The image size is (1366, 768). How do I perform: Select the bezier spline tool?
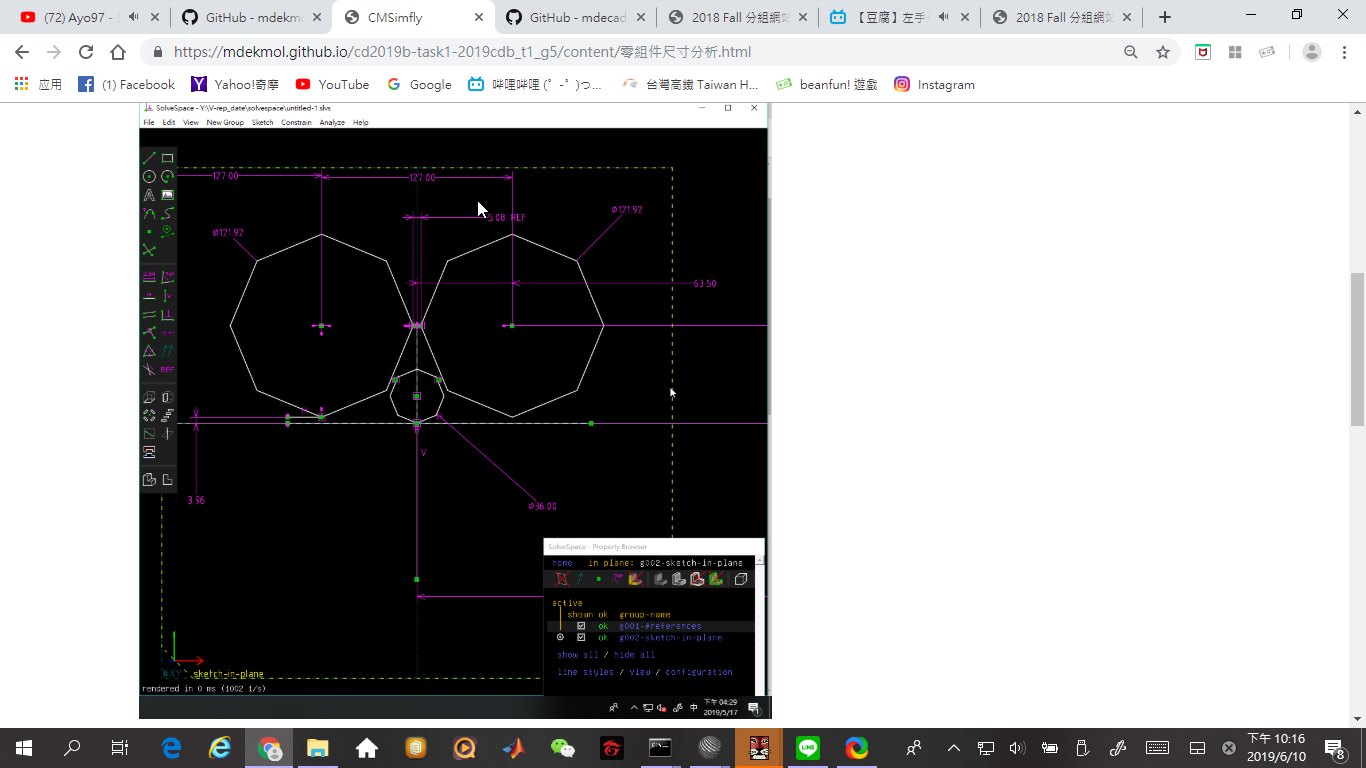click(167, 212)
